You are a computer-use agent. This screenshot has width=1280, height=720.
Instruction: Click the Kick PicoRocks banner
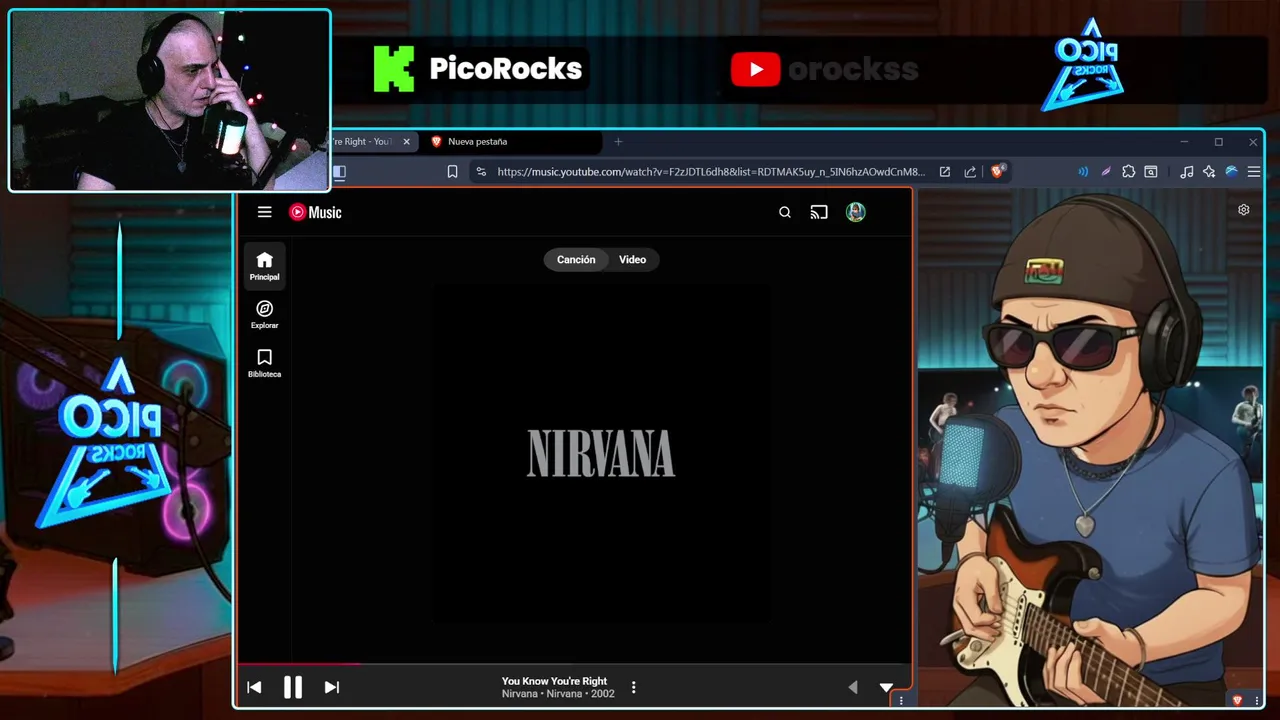[478, 69]
